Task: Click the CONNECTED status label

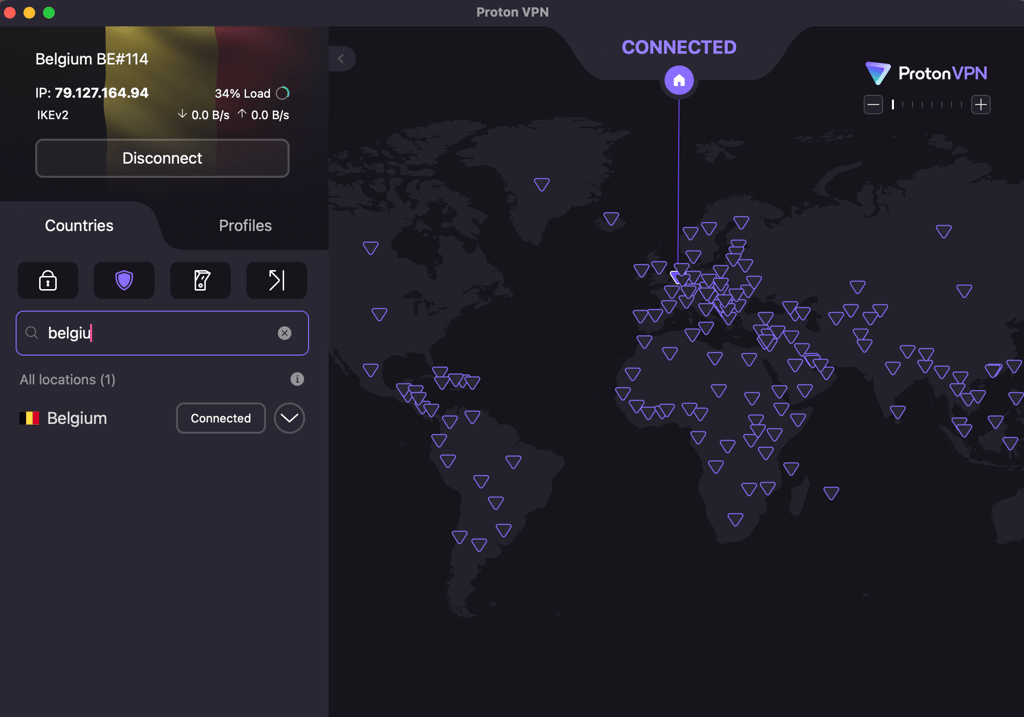Action: [679, 47]
